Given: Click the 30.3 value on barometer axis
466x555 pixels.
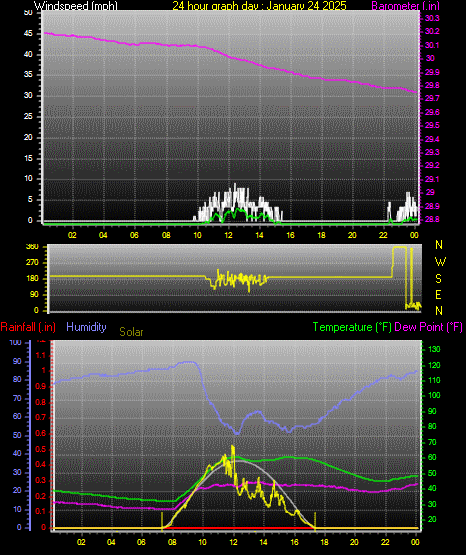Looking at the screenshot, I should (432, 18).
